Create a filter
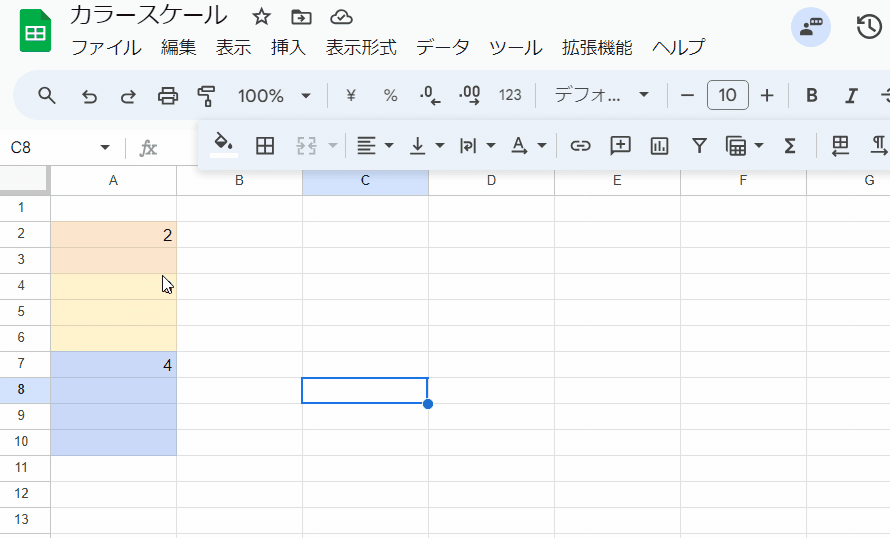Screen dimensions: 890x538 tap(699, 146)
